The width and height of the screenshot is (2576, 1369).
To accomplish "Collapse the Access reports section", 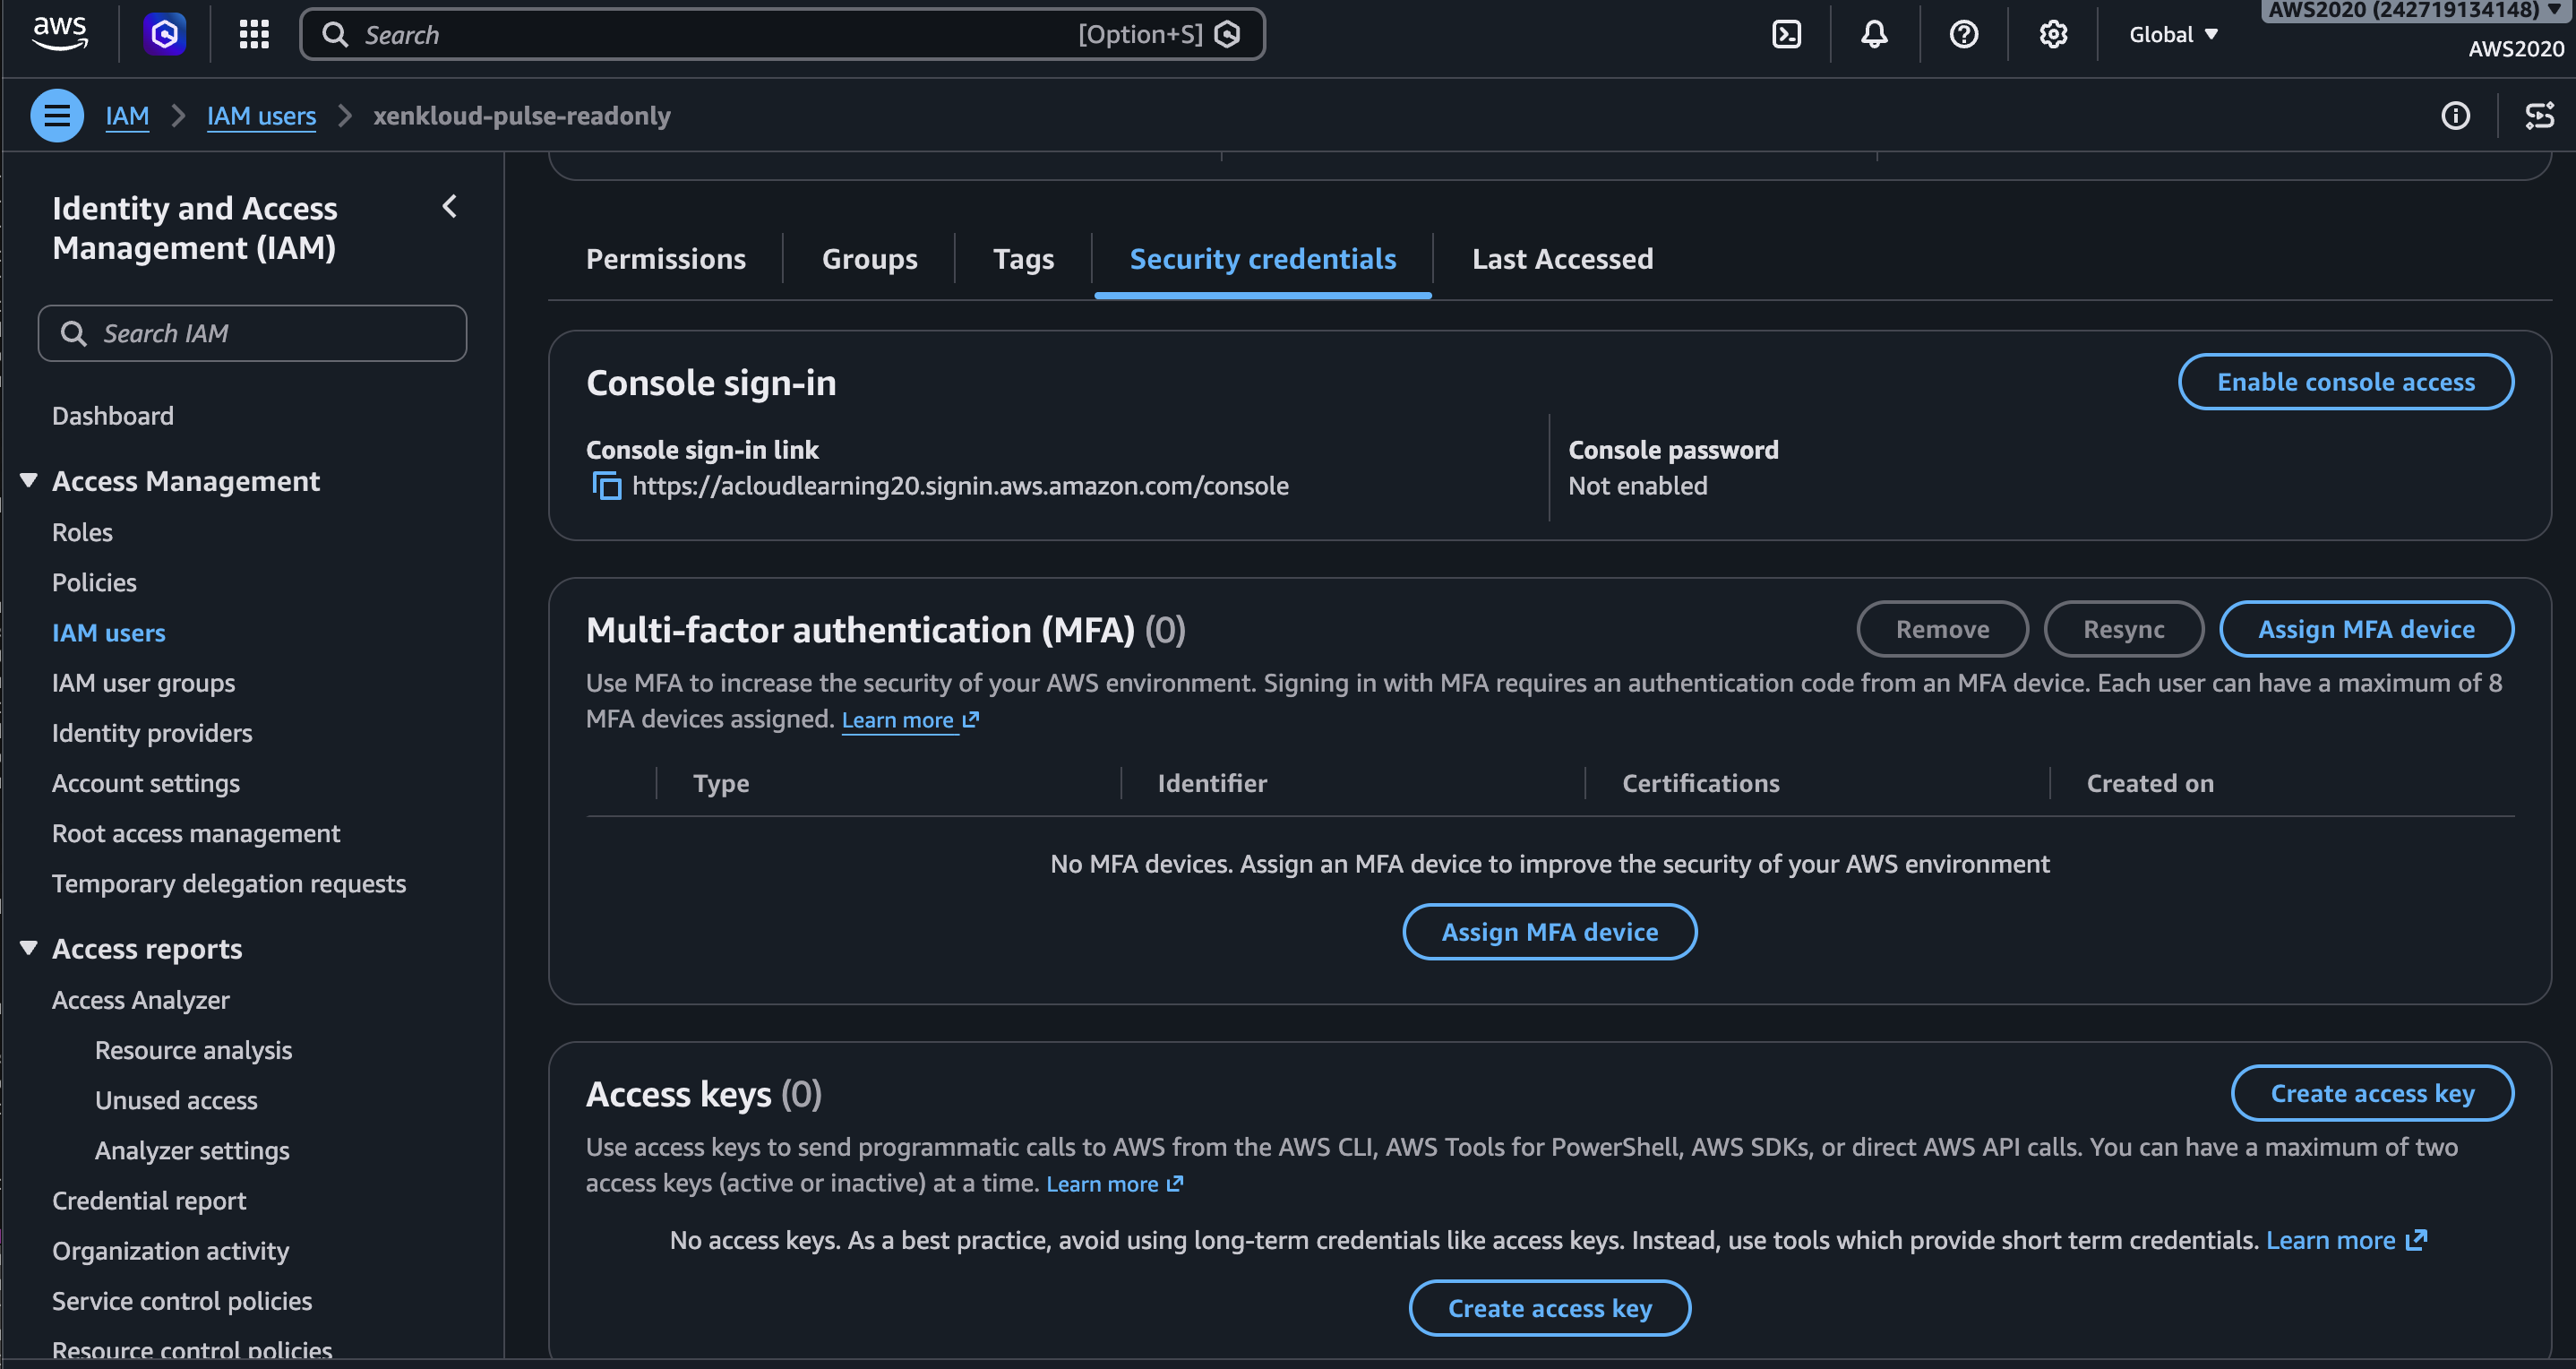I will point(29,948).
